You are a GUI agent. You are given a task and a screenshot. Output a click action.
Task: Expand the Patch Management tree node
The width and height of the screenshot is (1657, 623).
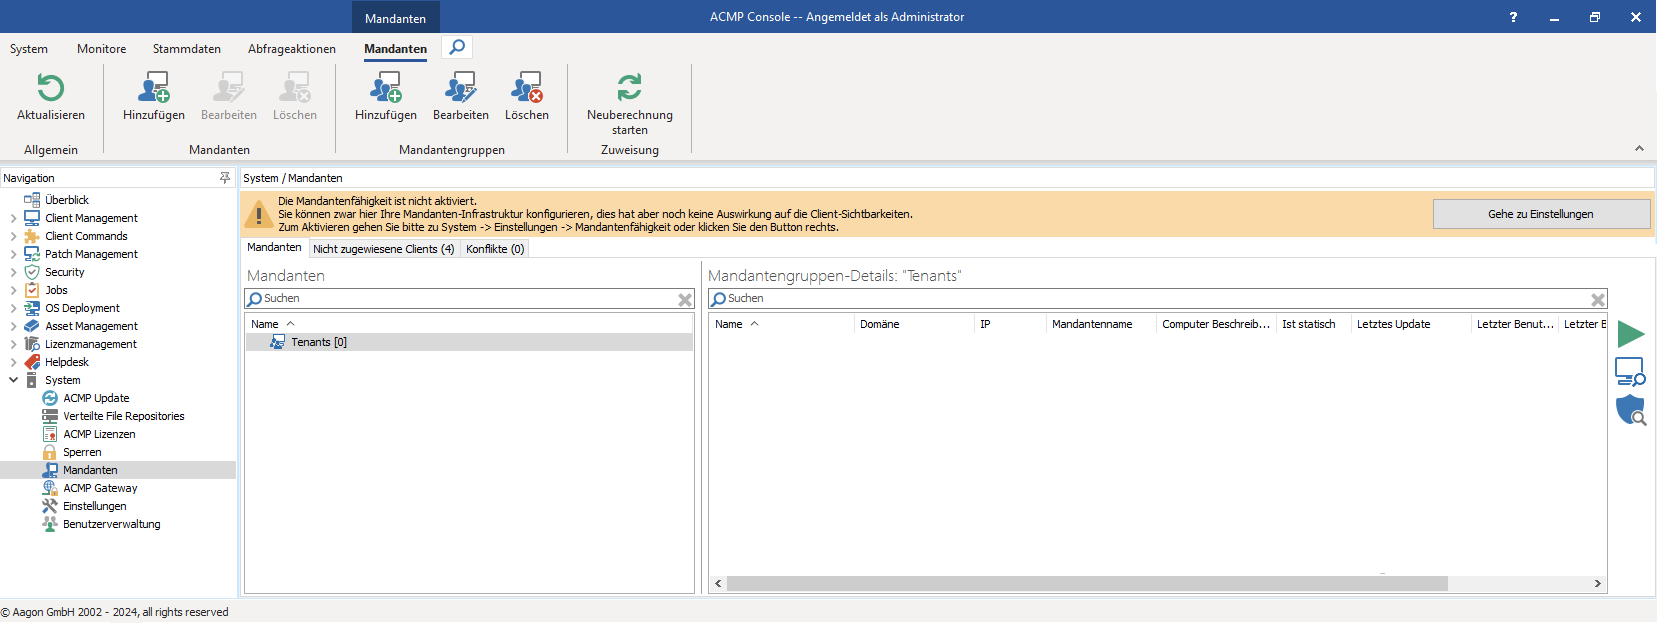click(13, 254)
